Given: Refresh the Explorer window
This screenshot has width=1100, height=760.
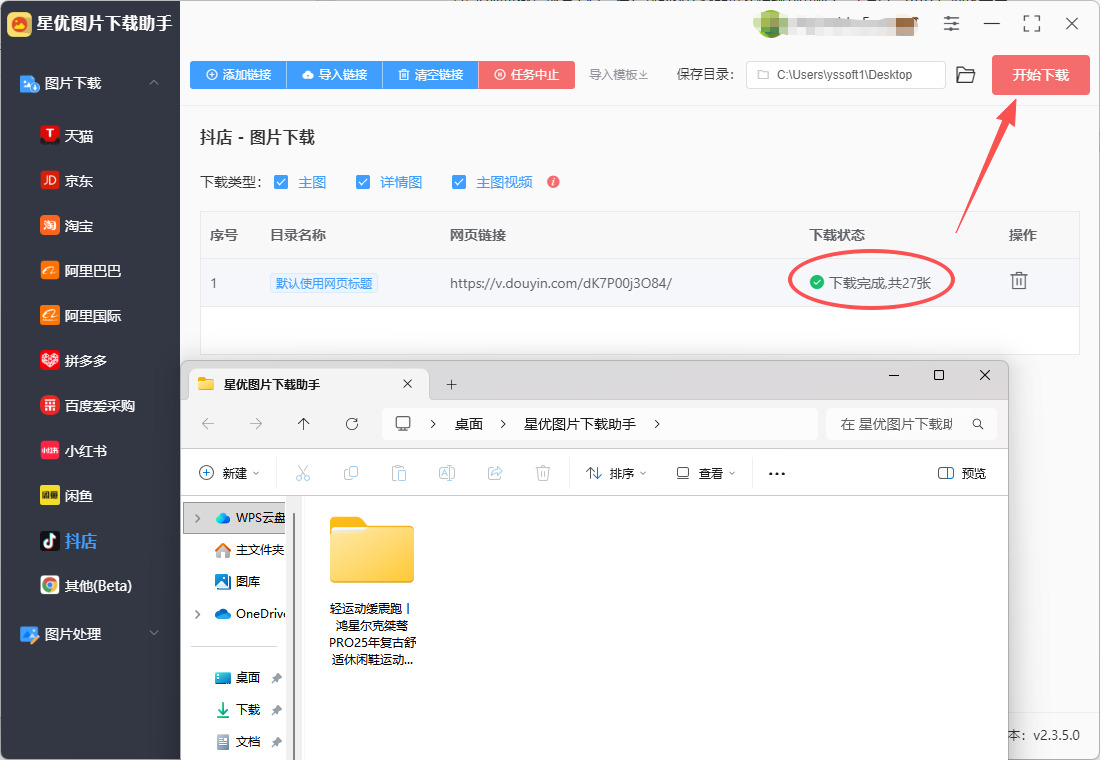Looking at the screenshot, I should tap(352, 424).
